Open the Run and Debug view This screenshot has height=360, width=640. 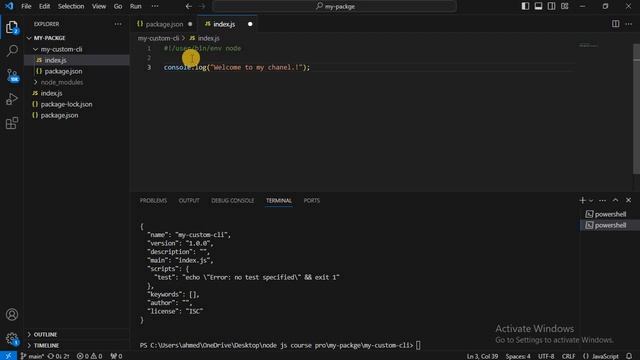(x=12, y=99)
